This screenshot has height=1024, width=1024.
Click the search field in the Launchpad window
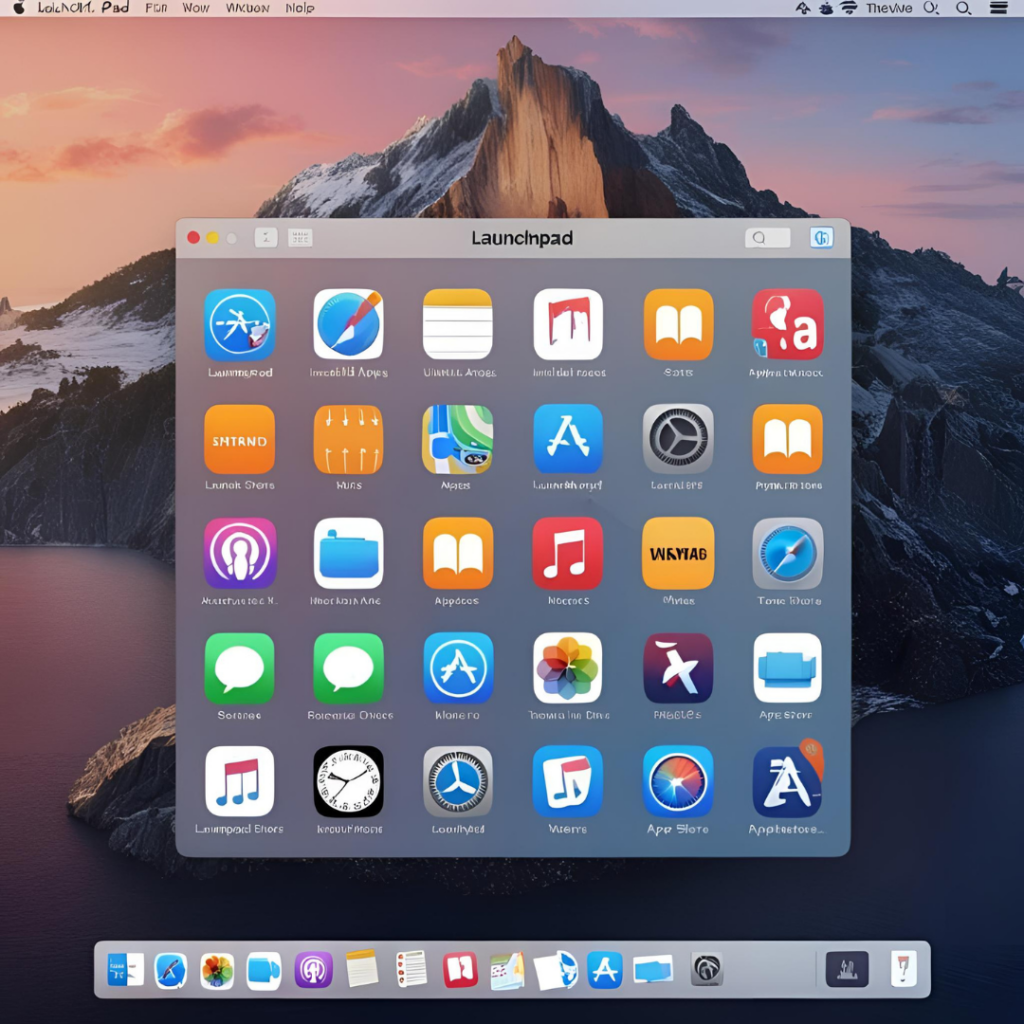[767, 238]
